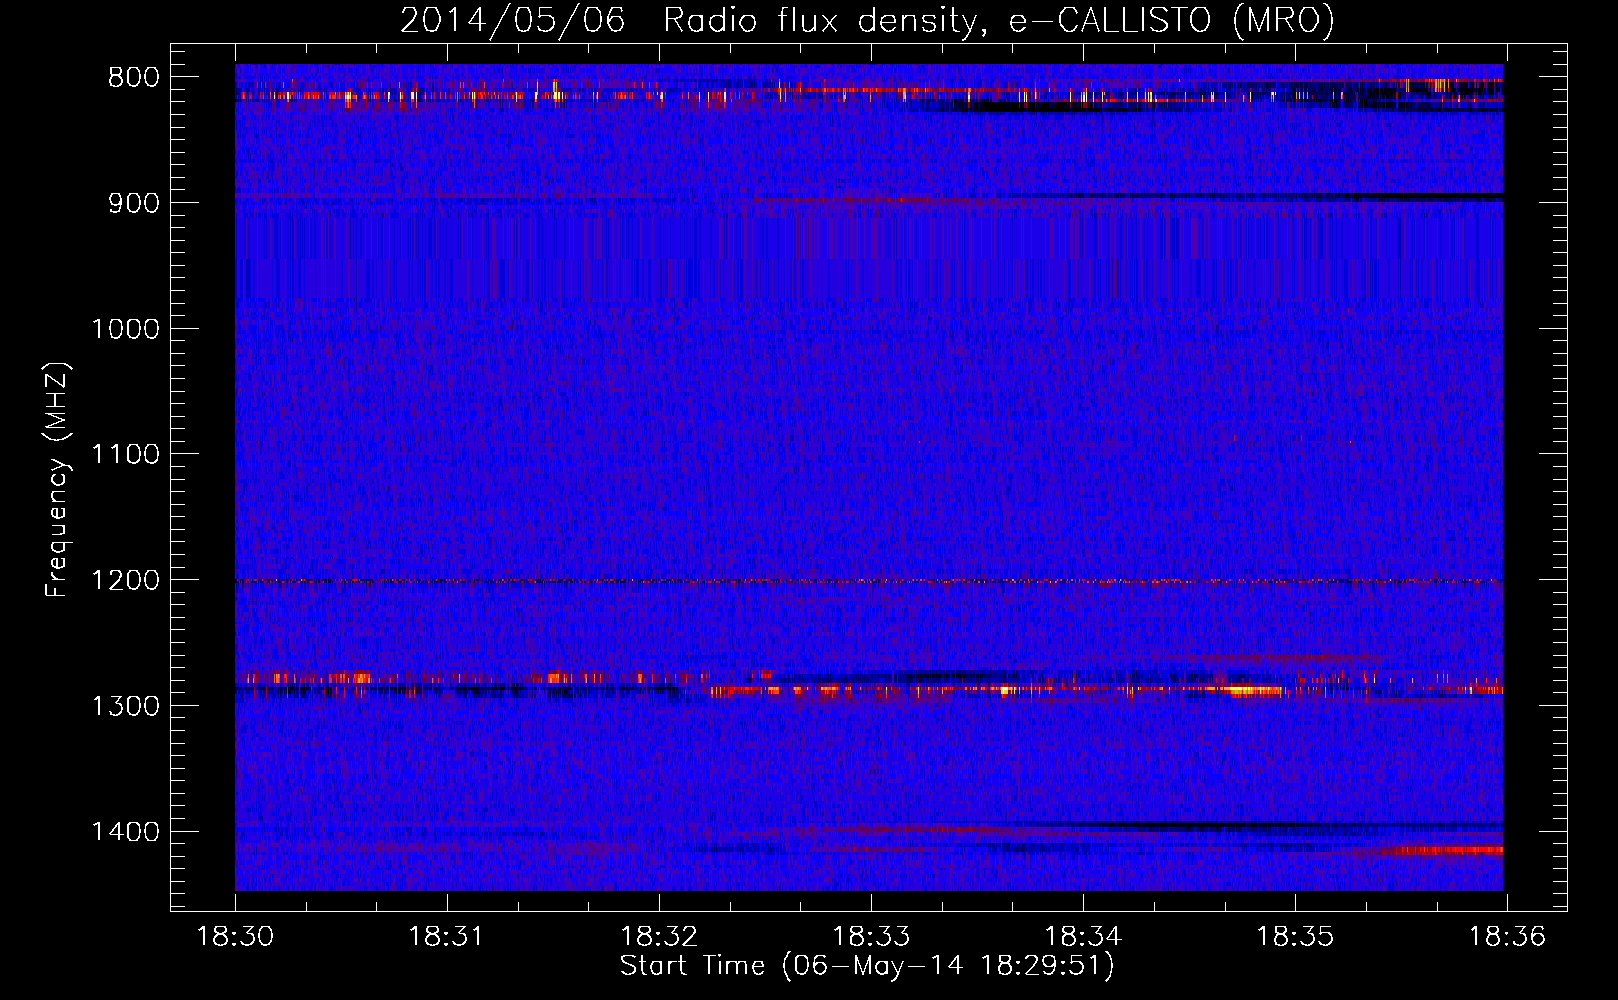Click the 1400 frequency tick label
Viewport: 1618px width, 1000px height.
[x=125, y=832]
